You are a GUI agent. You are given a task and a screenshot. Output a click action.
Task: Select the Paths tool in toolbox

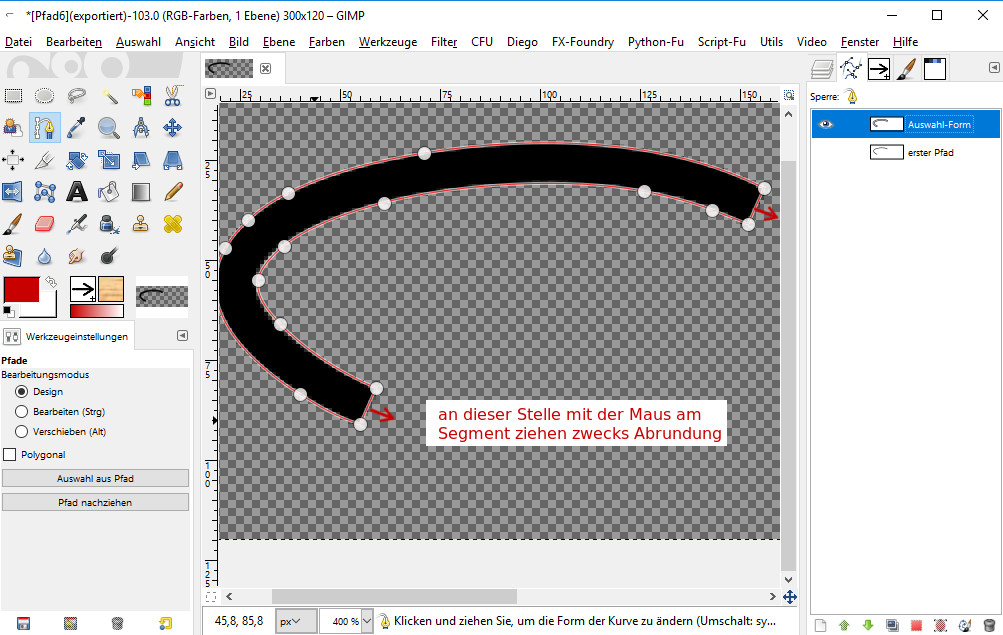pos(44,128)
